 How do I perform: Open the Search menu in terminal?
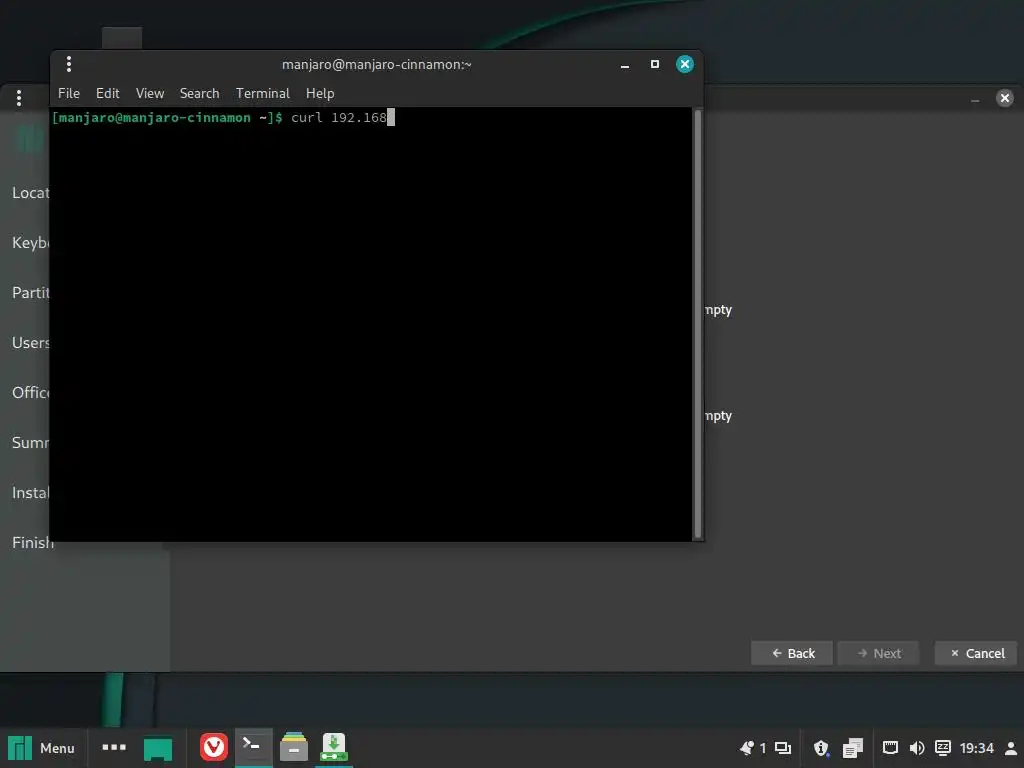[x=199, y=93]
